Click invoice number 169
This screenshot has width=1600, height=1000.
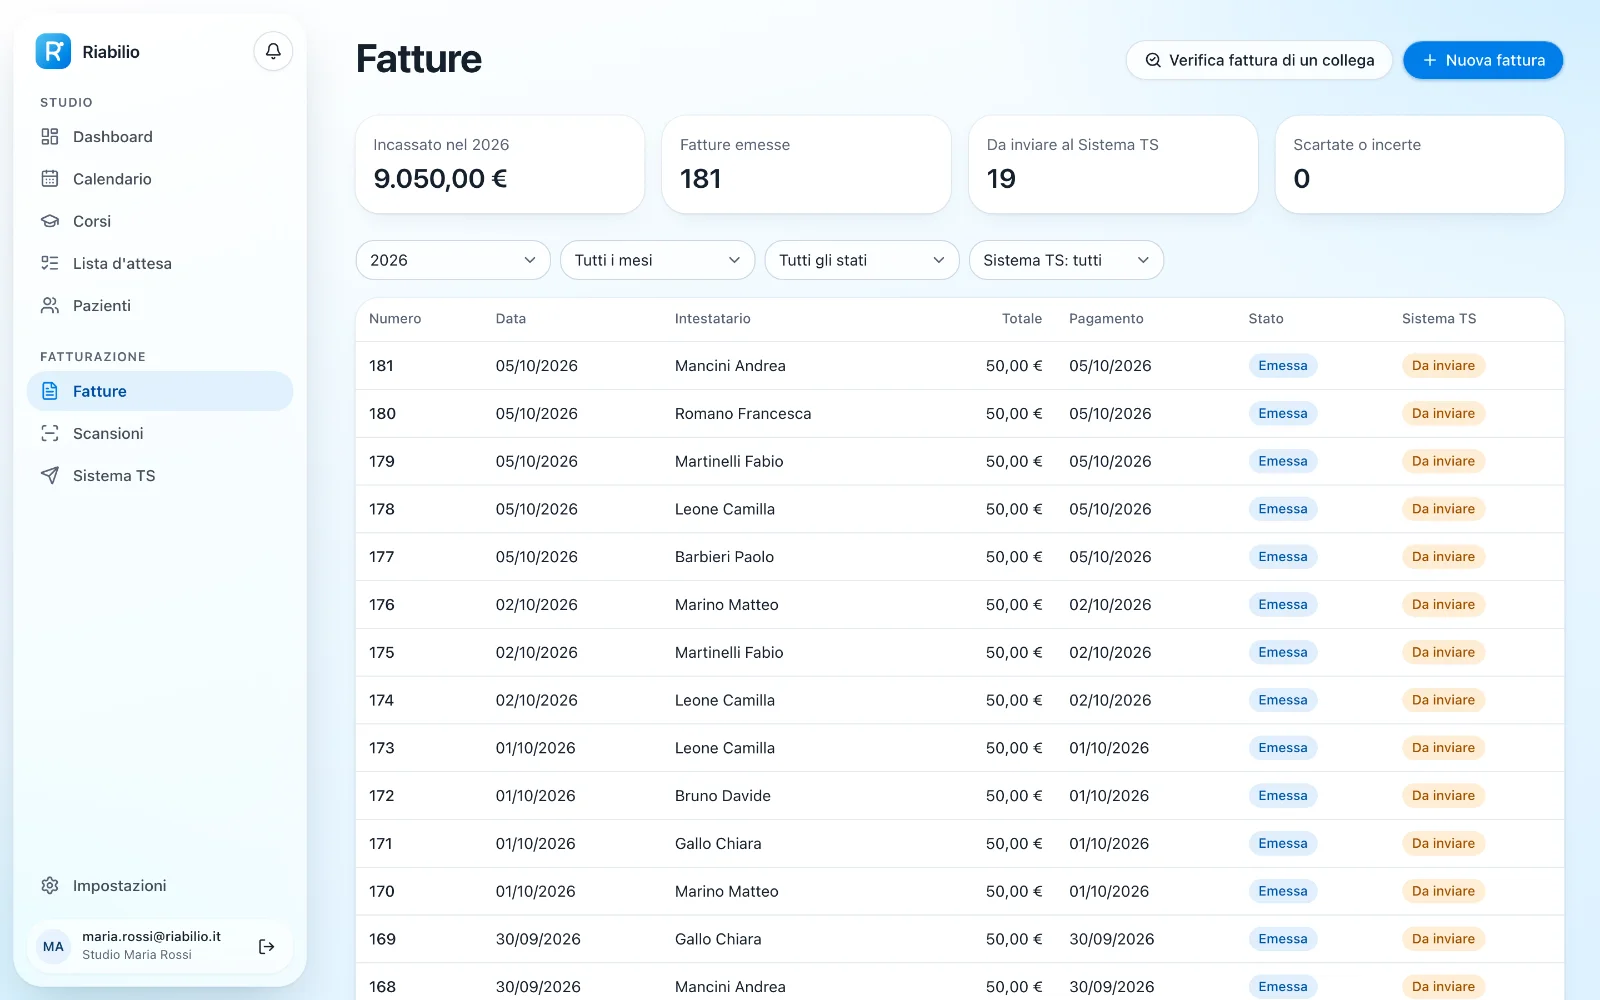point(382,939)
